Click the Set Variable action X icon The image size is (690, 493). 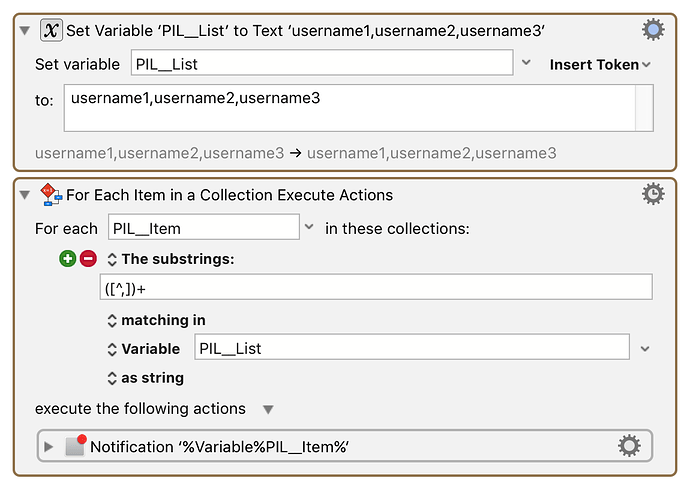(51, 30)
